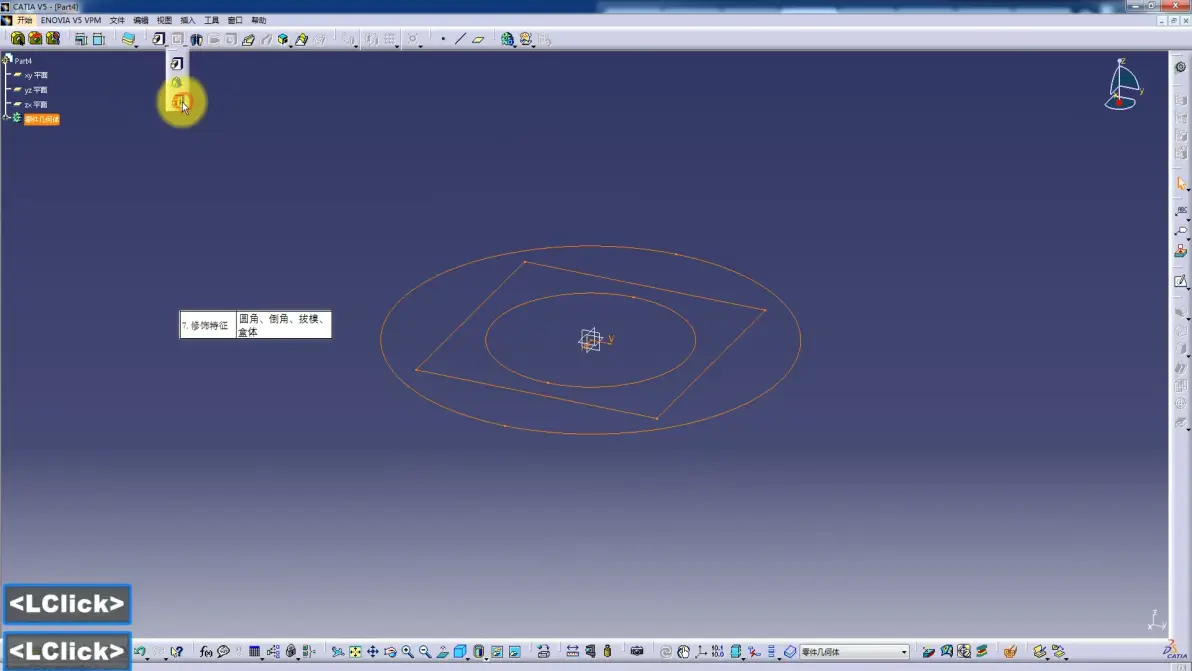Open the 编辑 menu
This screenshot has height=671, width=1192.
[x=141, y=21]
